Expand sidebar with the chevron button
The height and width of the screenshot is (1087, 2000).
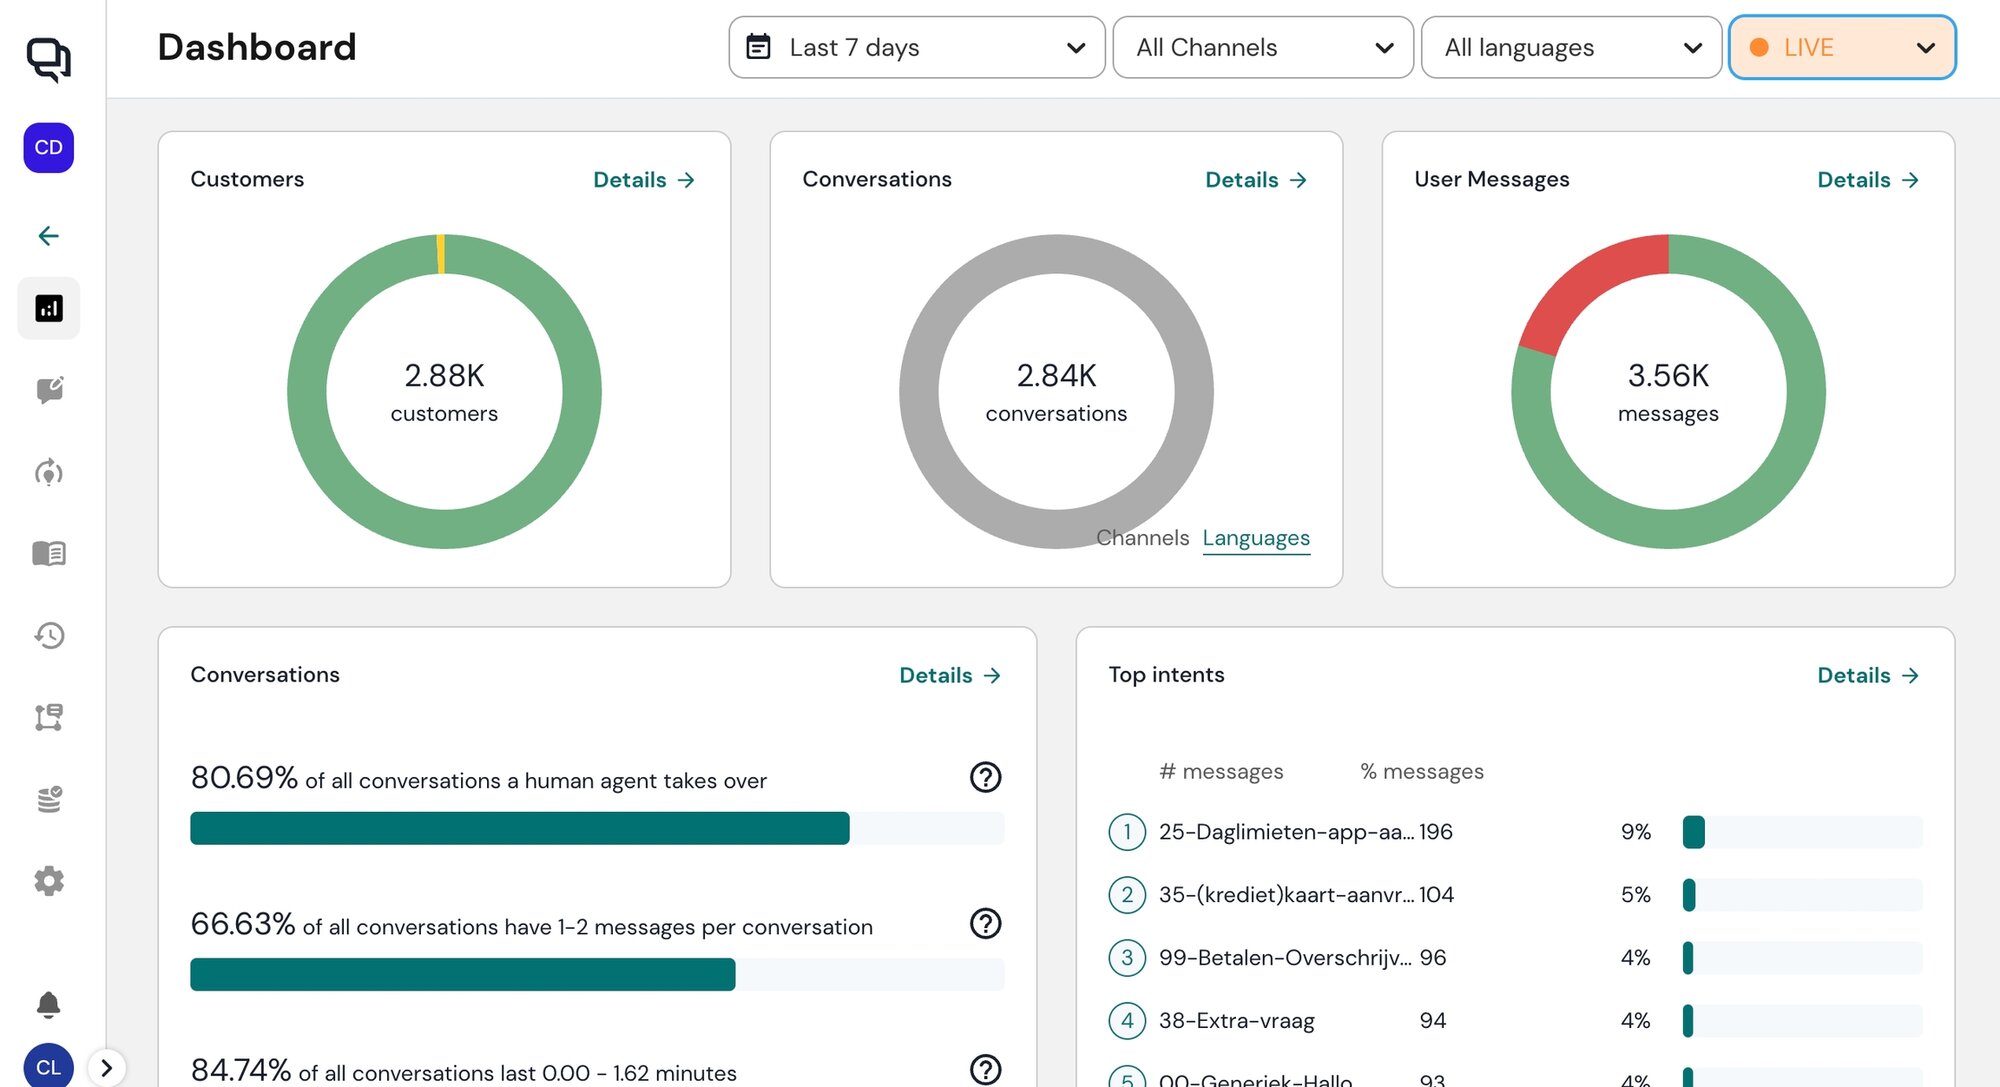(x=107, y=1067)
